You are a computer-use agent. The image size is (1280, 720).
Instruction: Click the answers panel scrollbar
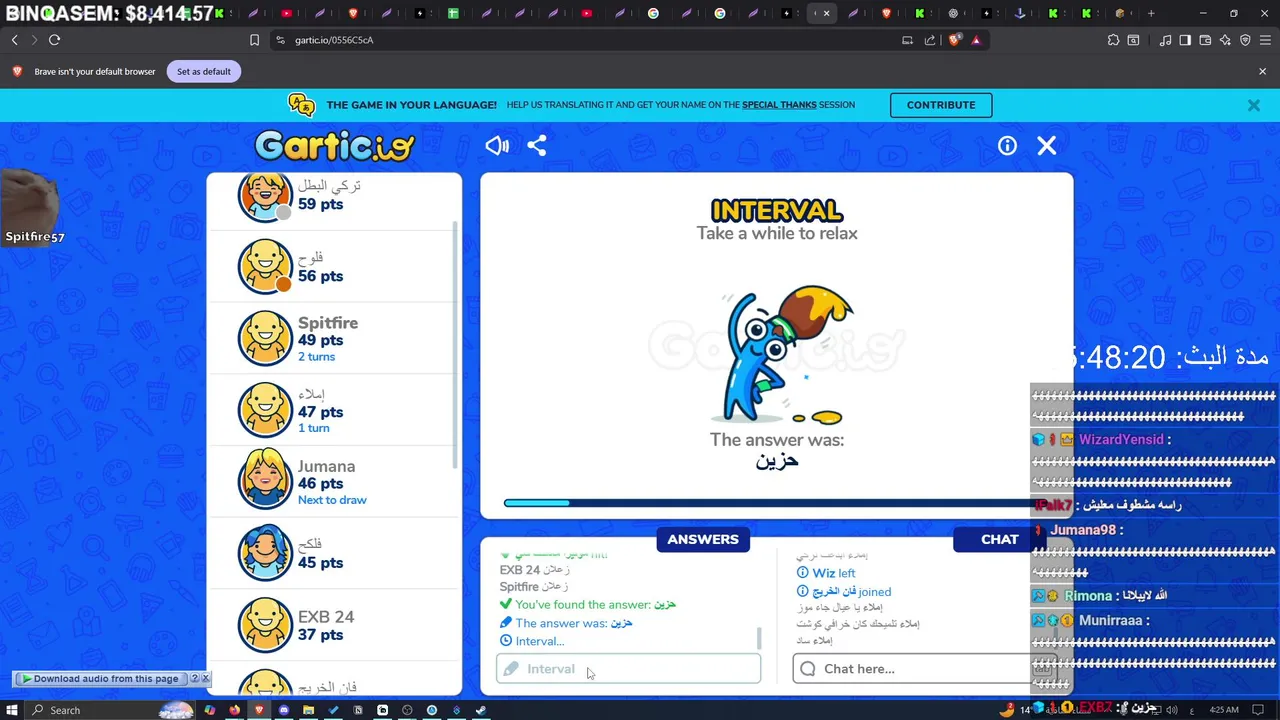click(758, 638)
